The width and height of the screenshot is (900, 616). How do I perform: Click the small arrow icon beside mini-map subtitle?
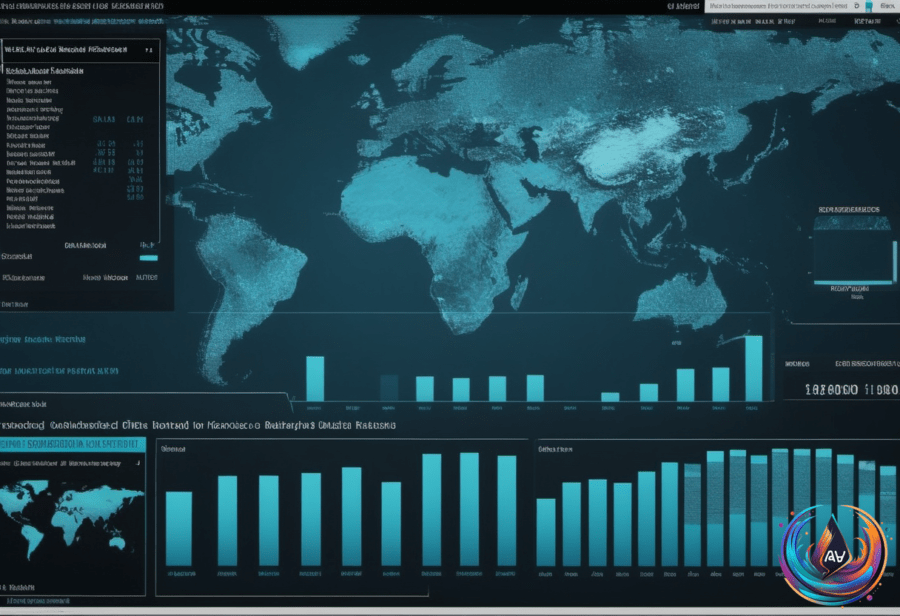click(x=138, y=462)
